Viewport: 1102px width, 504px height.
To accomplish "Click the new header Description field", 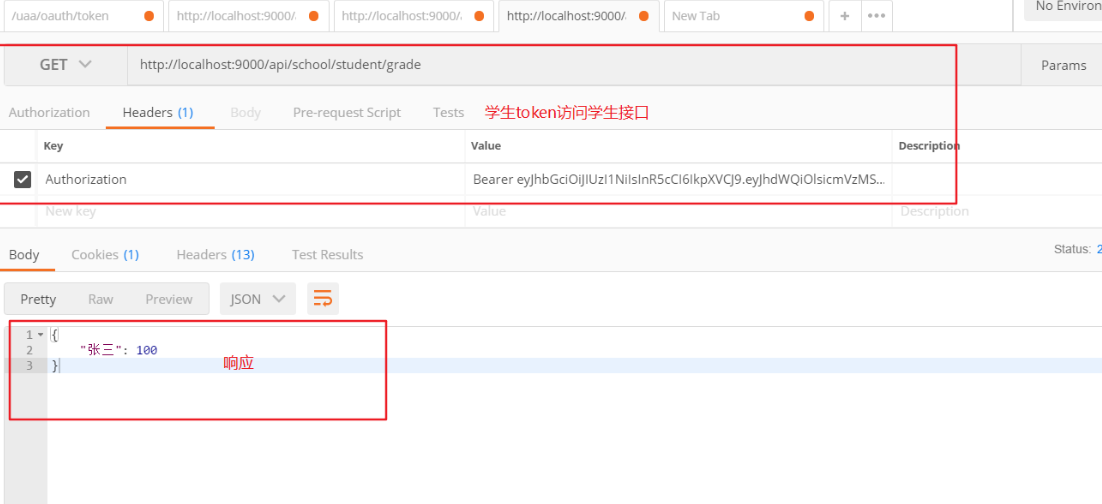I will pyautogui.click(x=998, y=211).
